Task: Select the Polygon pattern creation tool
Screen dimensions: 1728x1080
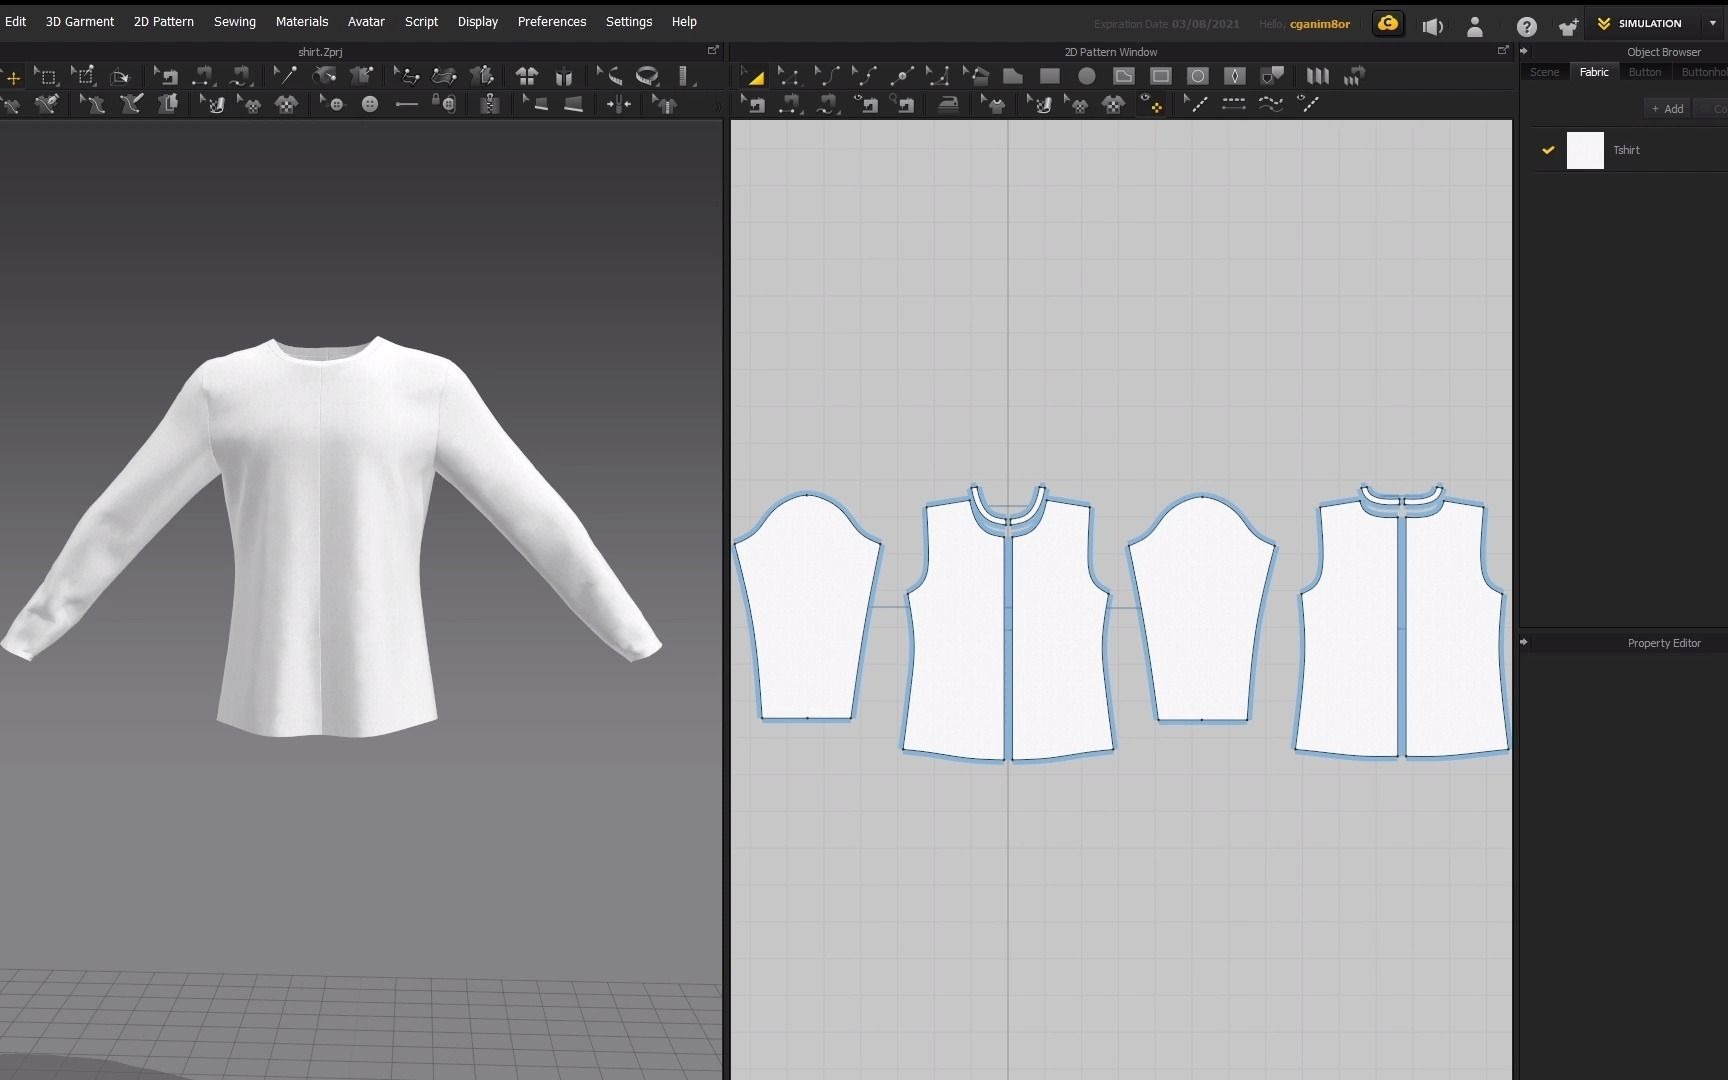Action: pyautogui.click(x=1013, y=75)
